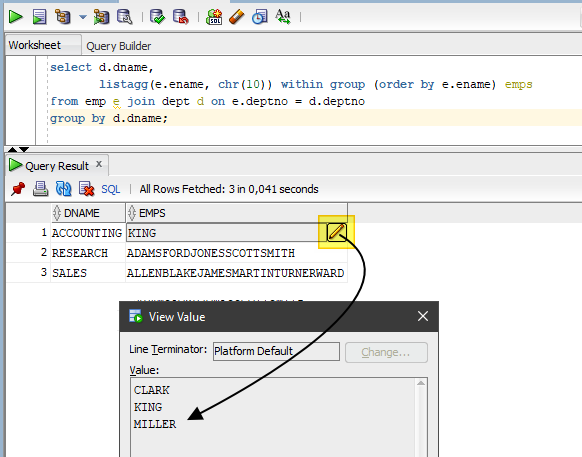582x457 pixels.
Task: Select the Query Result tab
Action: [57, 166]
